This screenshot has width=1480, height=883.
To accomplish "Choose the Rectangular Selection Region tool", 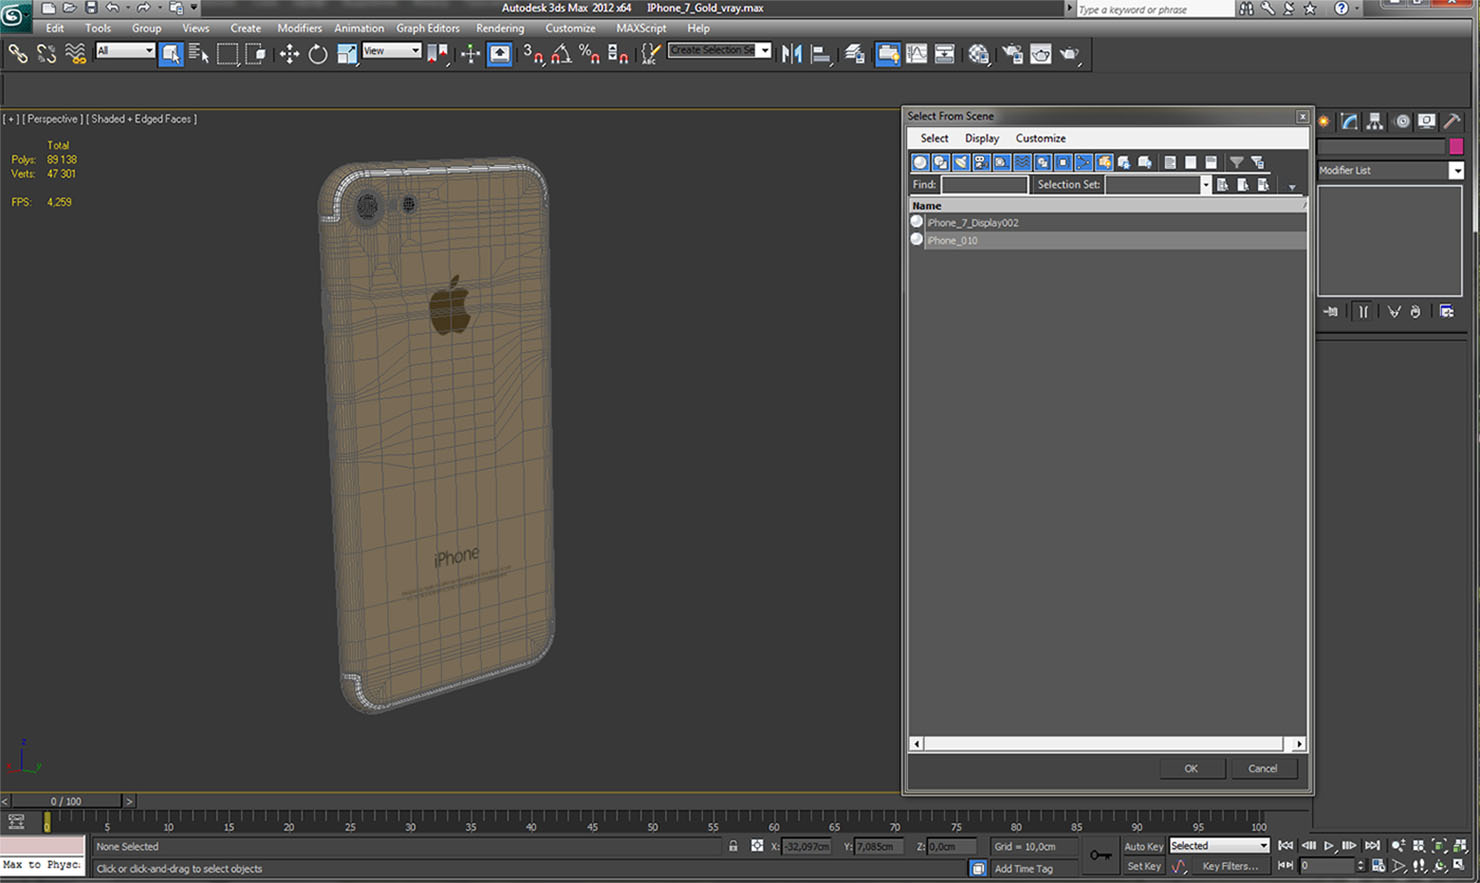I will click(x=227, y=54).
